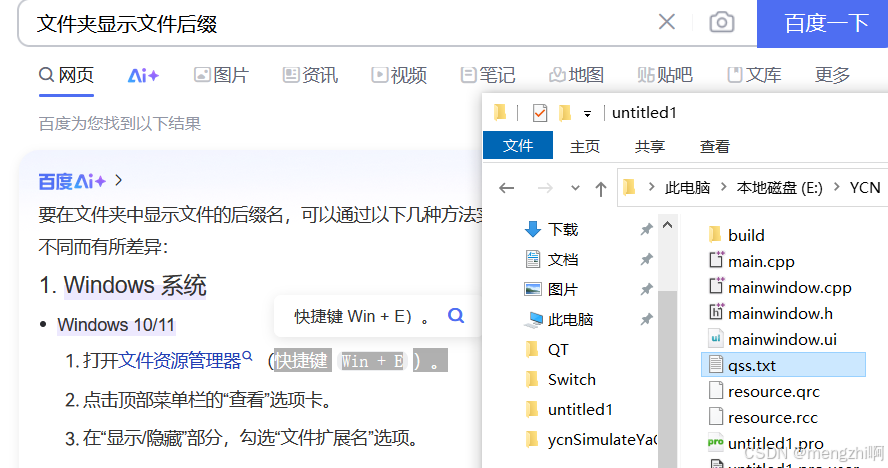Click in the Baidu search input field

pos(340,24)
